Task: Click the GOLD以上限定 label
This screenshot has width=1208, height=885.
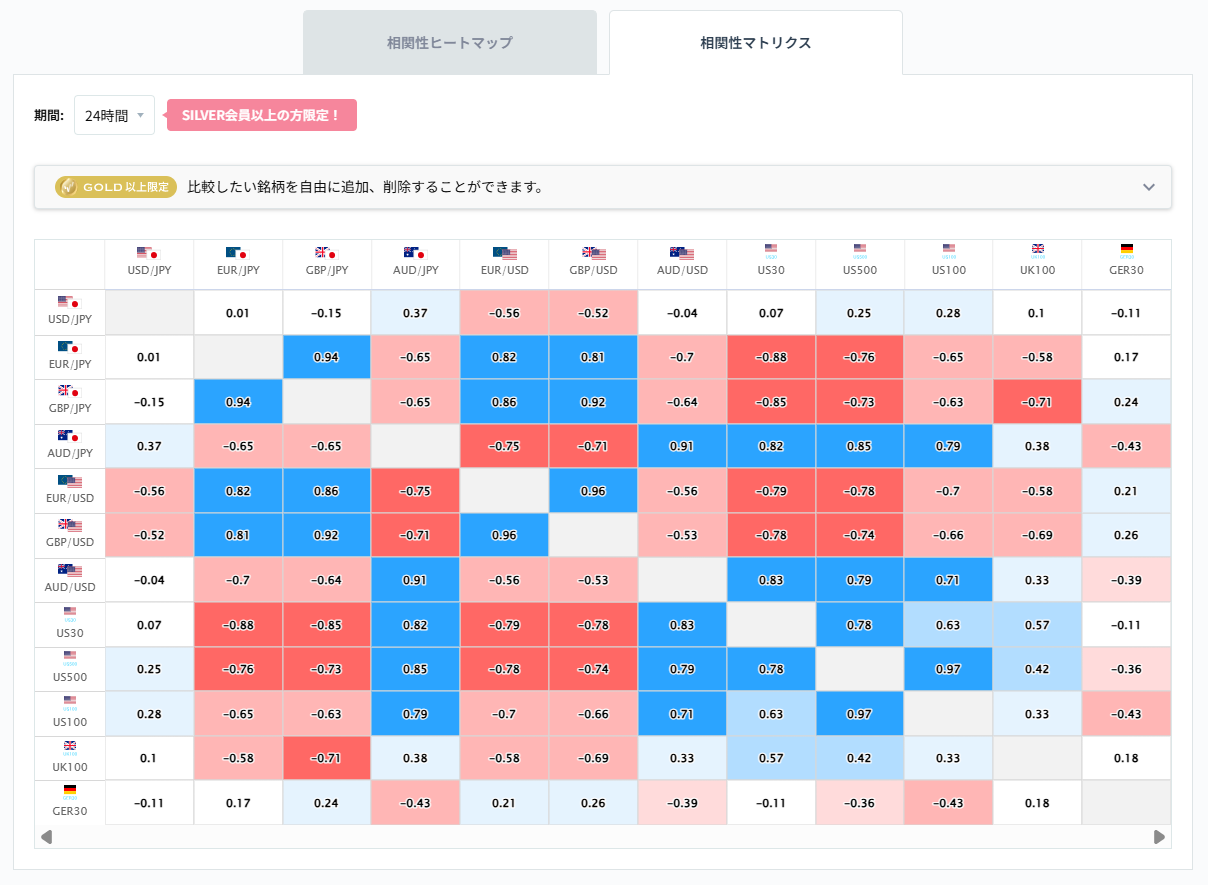Action: 116,187
